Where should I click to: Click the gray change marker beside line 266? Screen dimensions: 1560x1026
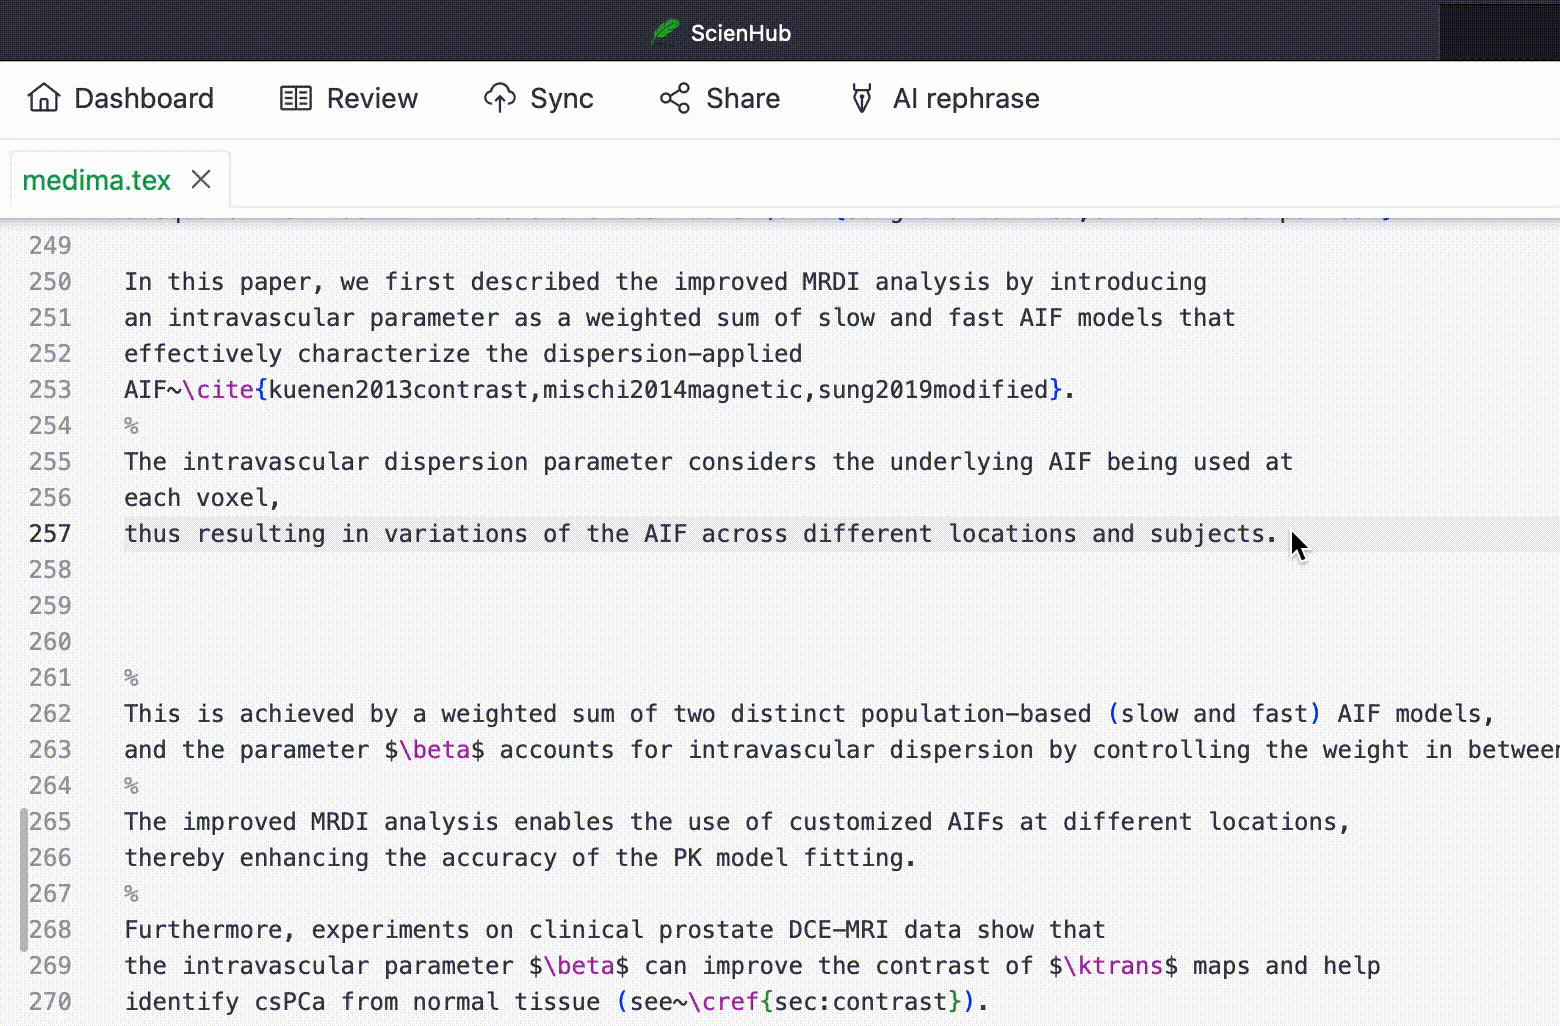pos(24,858)
